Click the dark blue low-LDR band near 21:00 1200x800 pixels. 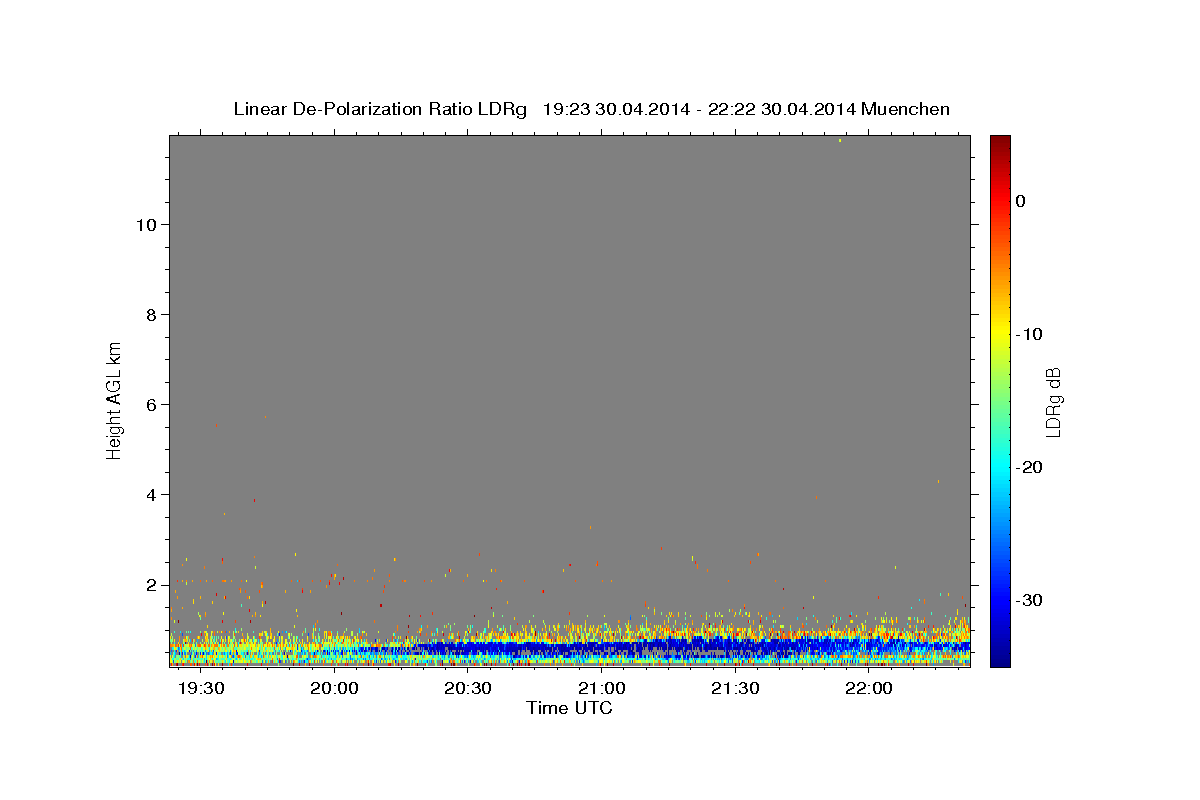(602, 649)
